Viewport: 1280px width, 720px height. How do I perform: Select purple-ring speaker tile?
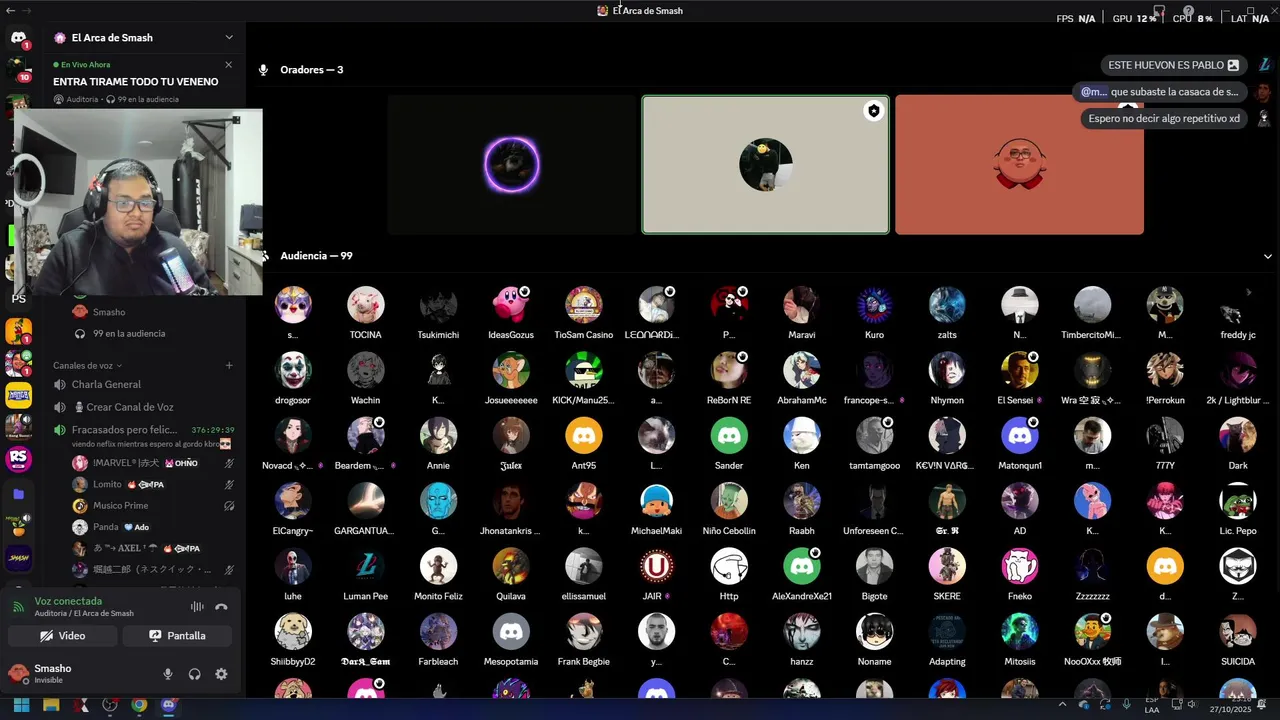point(511,165)
